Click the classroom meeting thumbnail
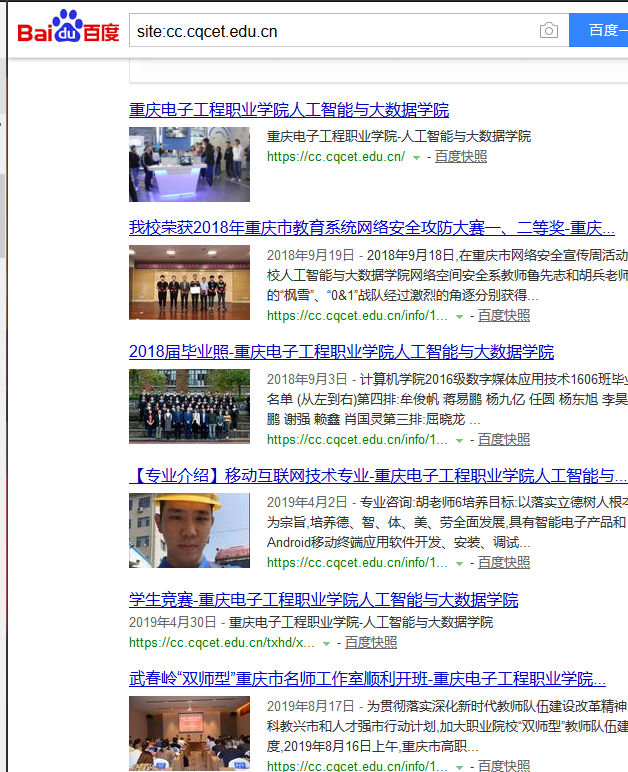 point(189,734)
